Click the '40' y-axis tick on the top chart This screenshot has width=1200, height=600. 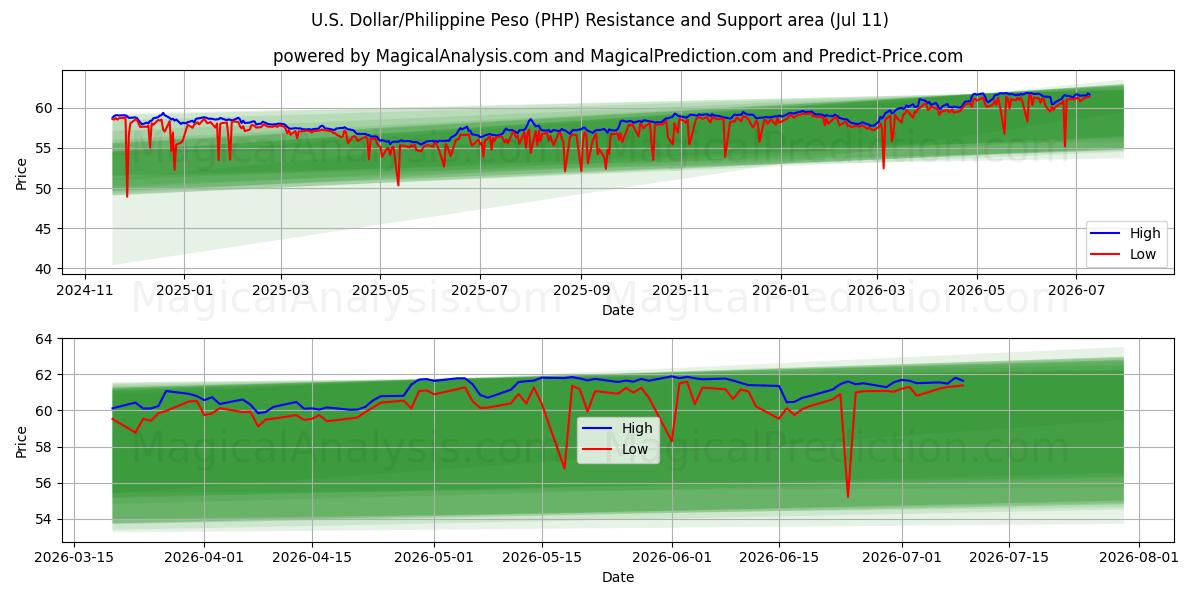45,269
